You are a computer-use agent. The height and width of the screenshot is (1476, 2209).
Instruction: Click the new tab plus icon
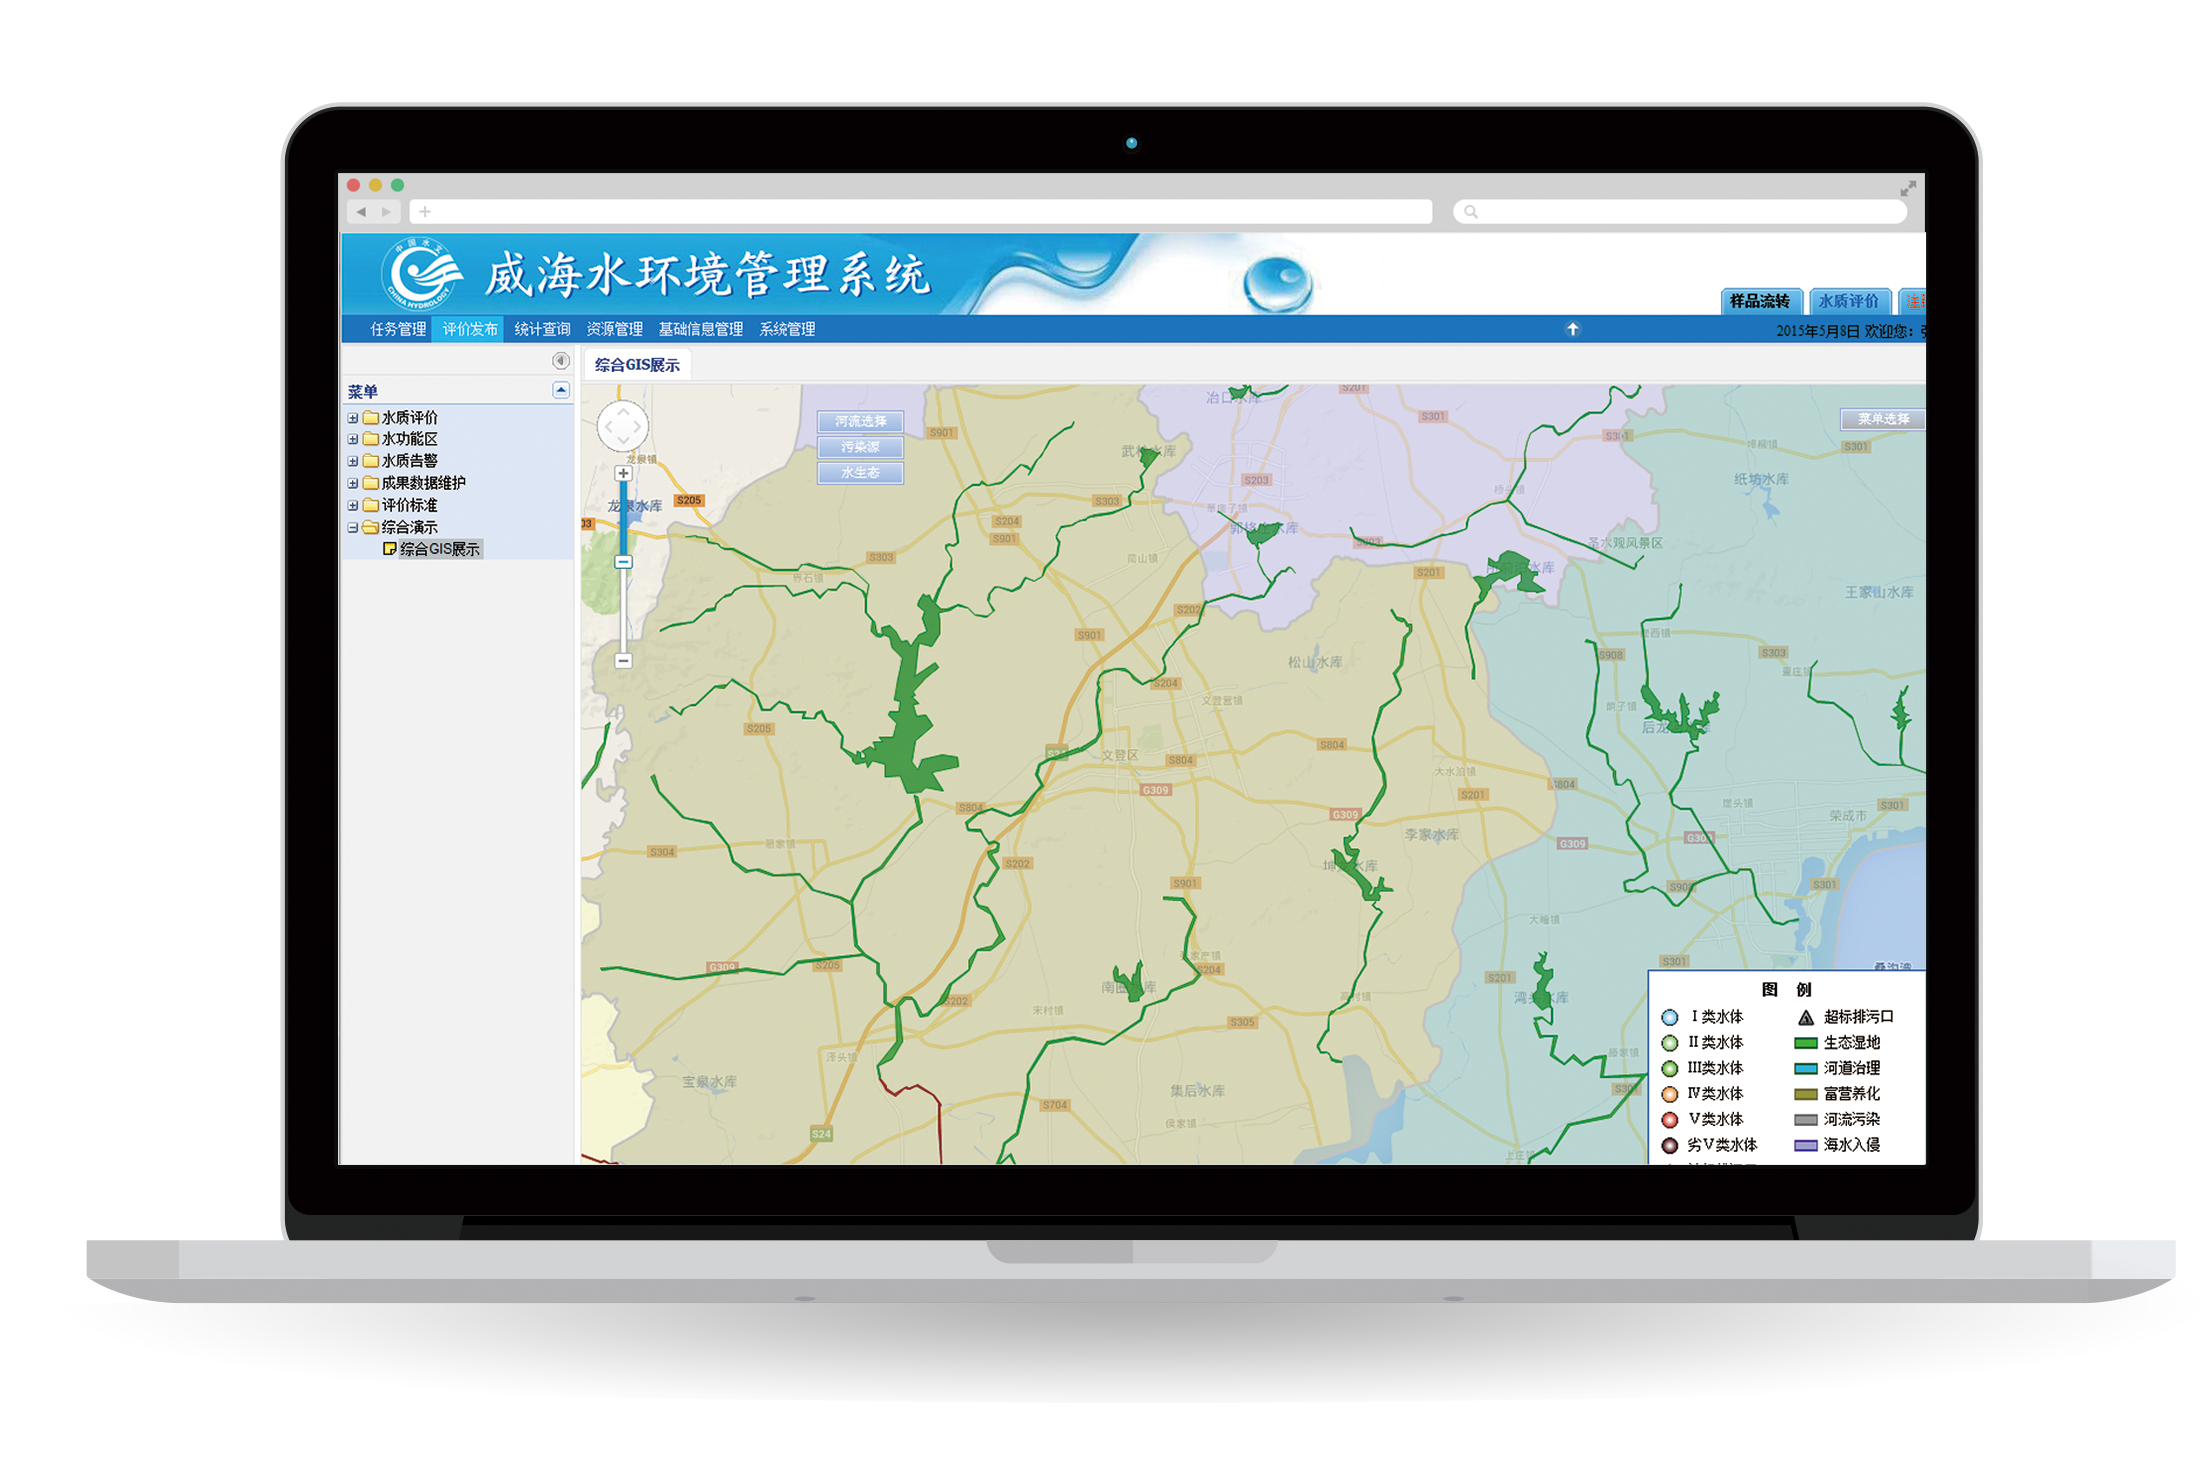[x=425, y=212]
